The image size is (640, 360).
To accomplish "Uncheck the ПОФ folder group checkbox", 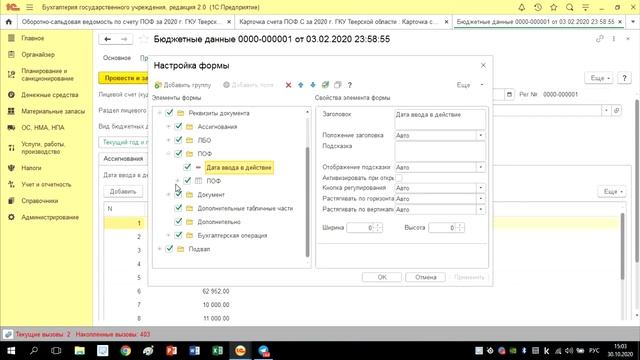I will click(178, 153).
